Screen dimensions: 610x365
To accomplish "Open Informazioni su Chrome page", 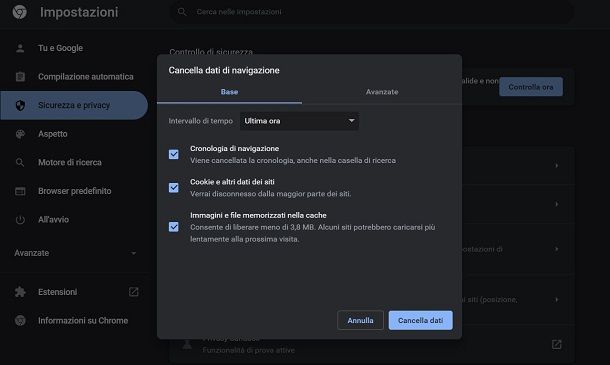I will 74,321.
